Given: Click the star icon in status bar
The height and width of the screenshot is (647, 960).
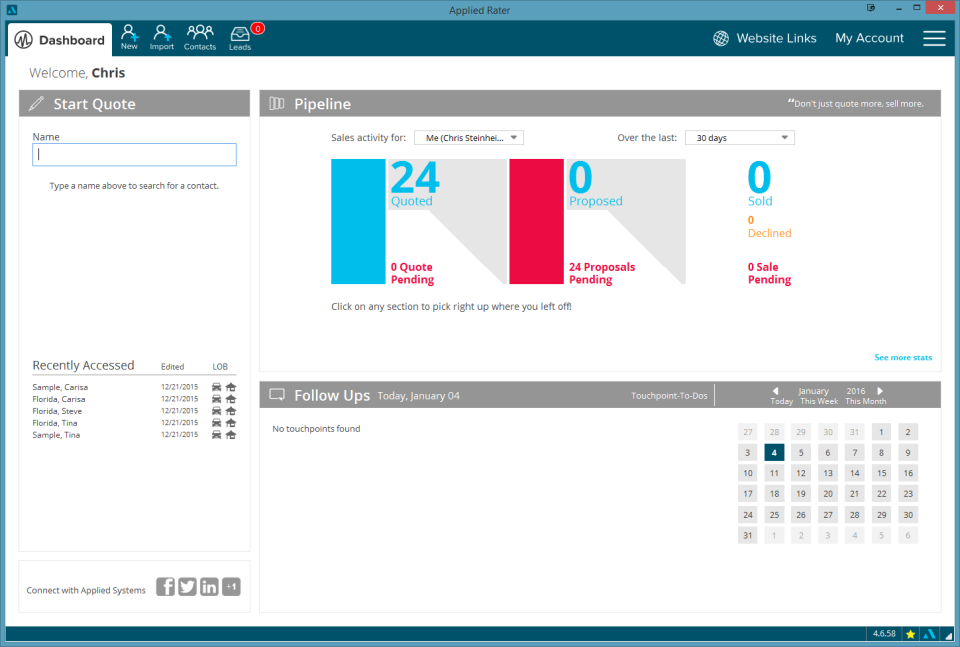Looking at the screenshot, I should coord(910,634).
